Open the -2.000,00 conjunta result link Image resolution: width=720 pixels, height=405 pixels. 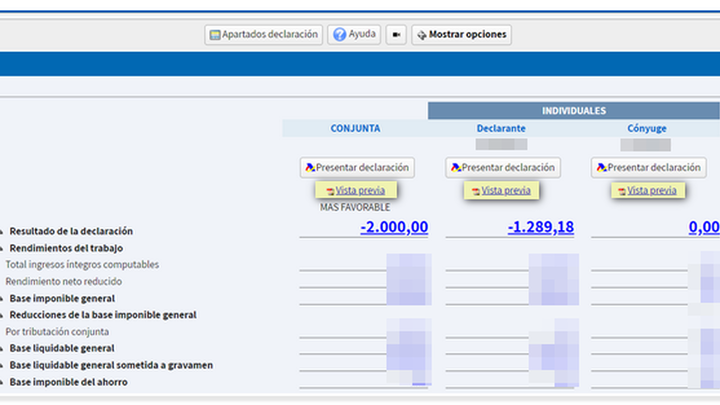[394, 227]
